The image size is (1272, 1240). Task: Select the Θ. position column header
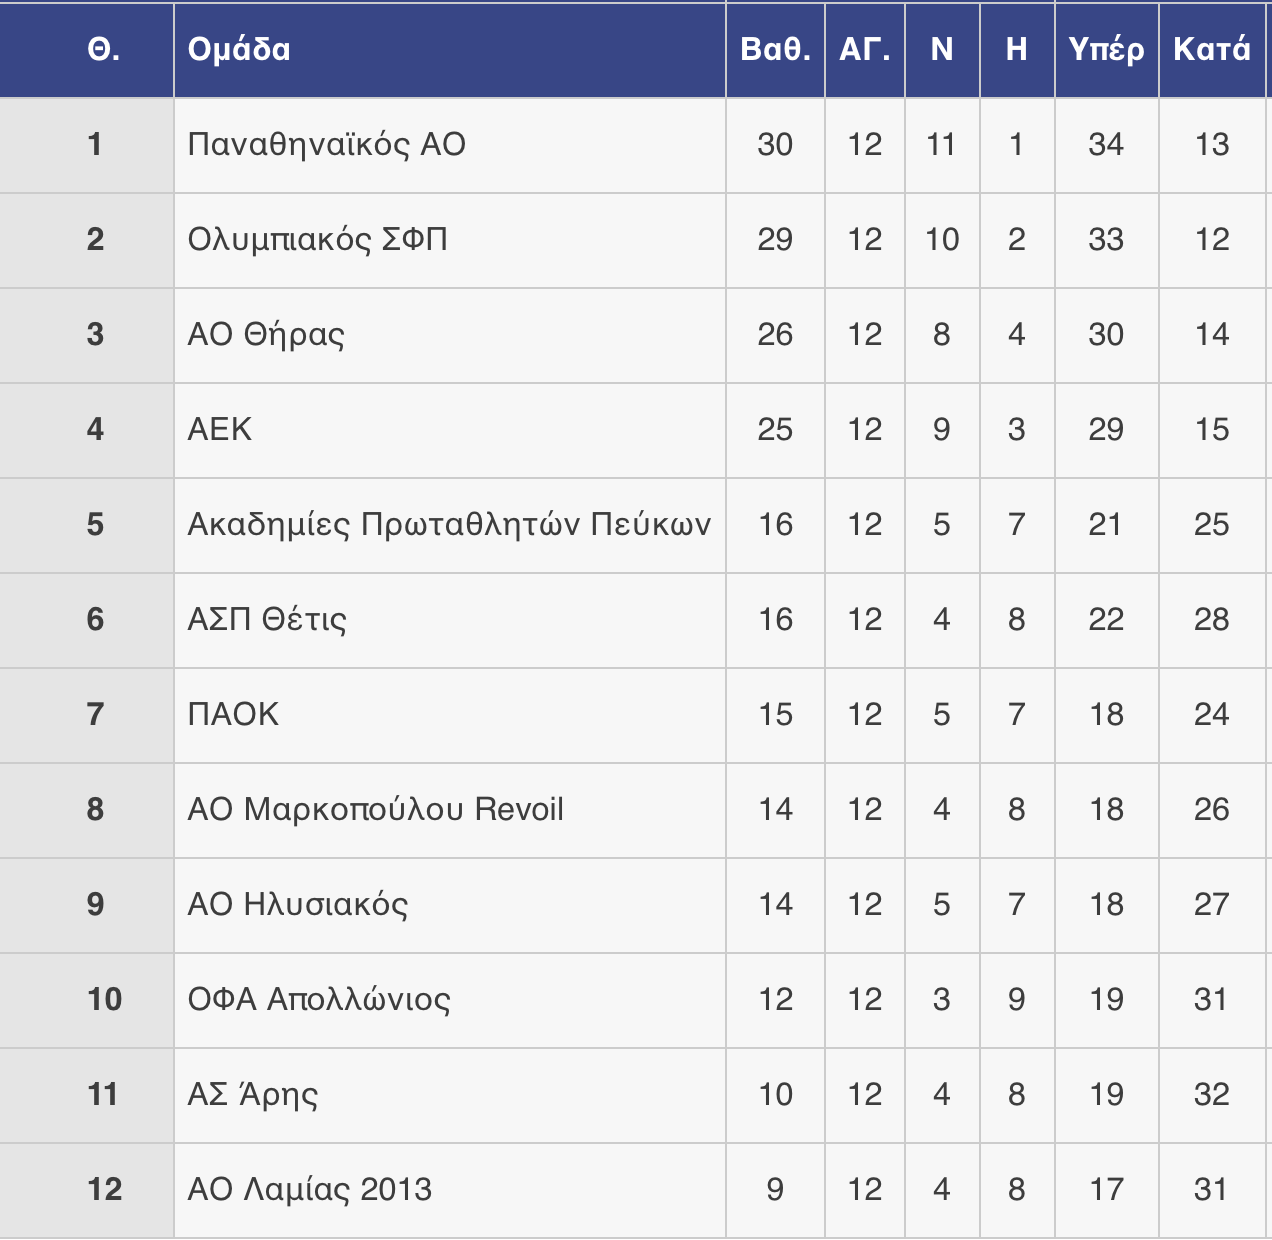[x=104, y=49]
